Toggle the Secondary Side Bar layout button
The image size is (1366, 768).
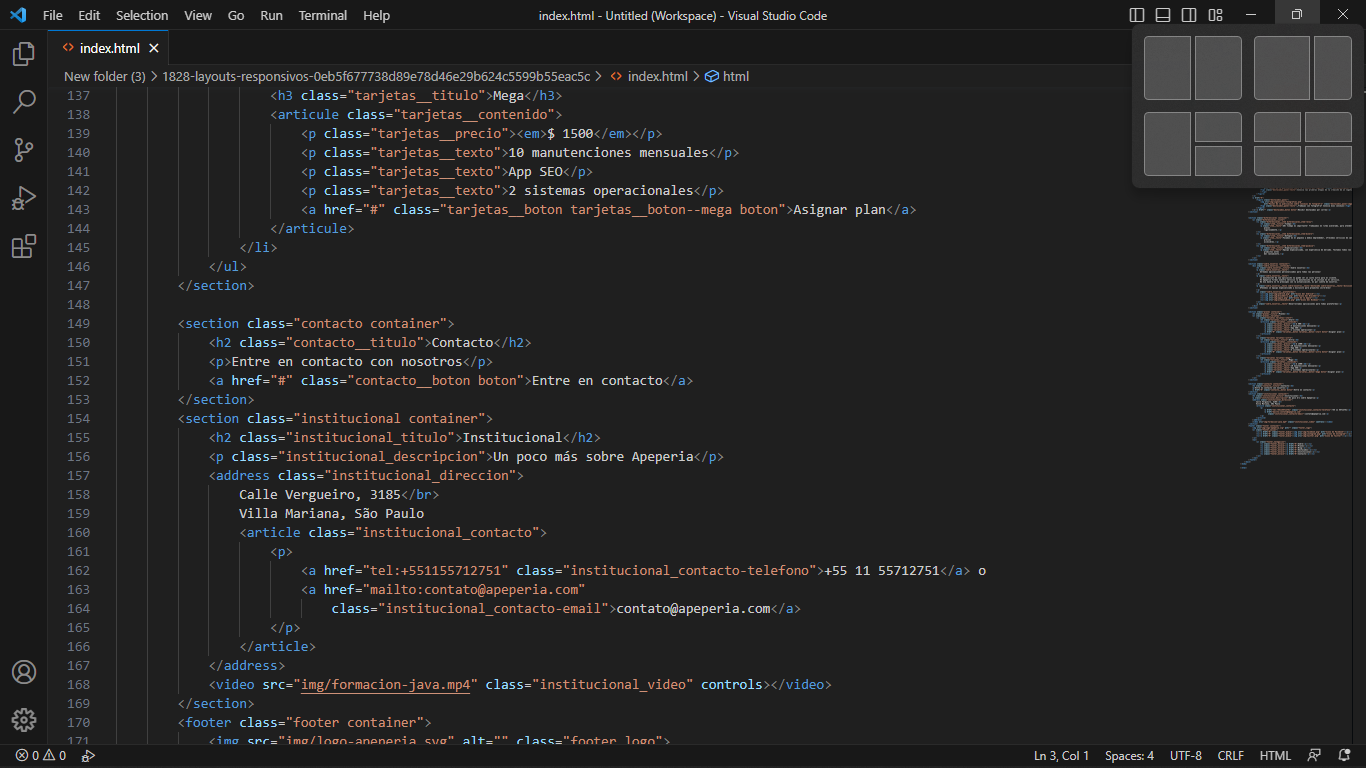(x=1189, y=15)
